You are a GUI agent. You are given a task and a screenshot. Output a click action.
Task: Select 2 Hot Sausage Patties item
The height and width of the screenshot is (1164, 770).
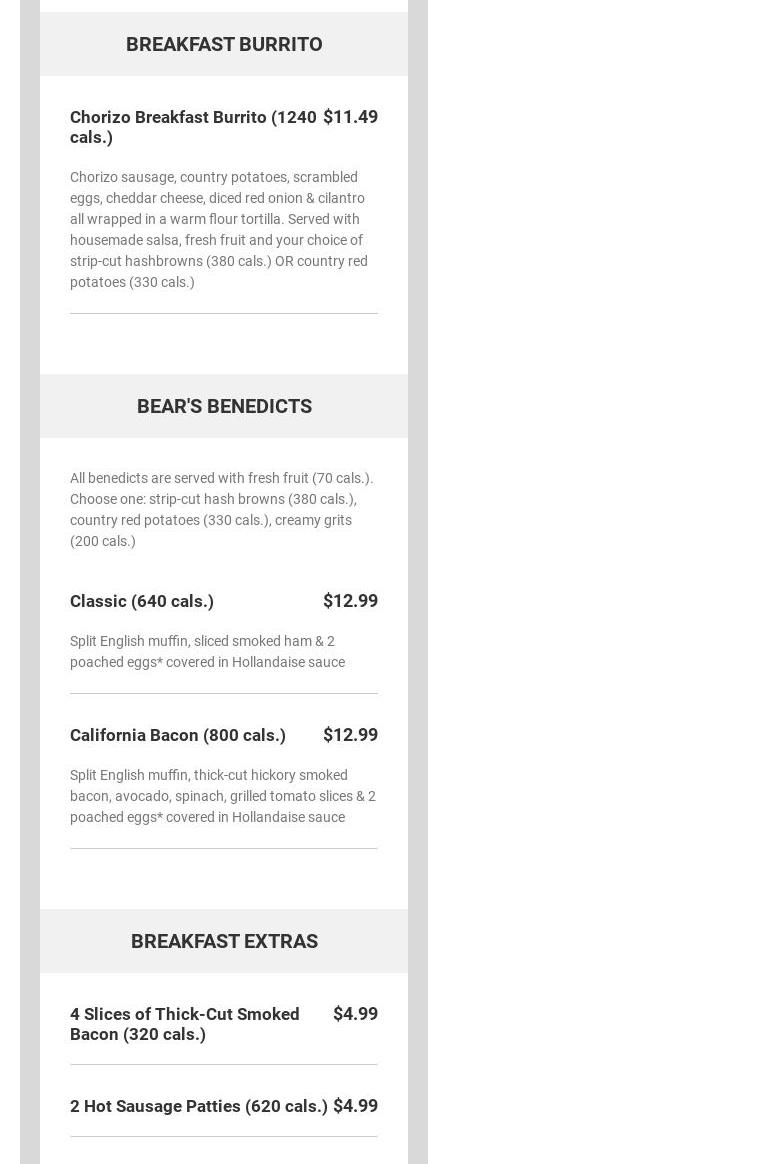[x=199, y=1106]
